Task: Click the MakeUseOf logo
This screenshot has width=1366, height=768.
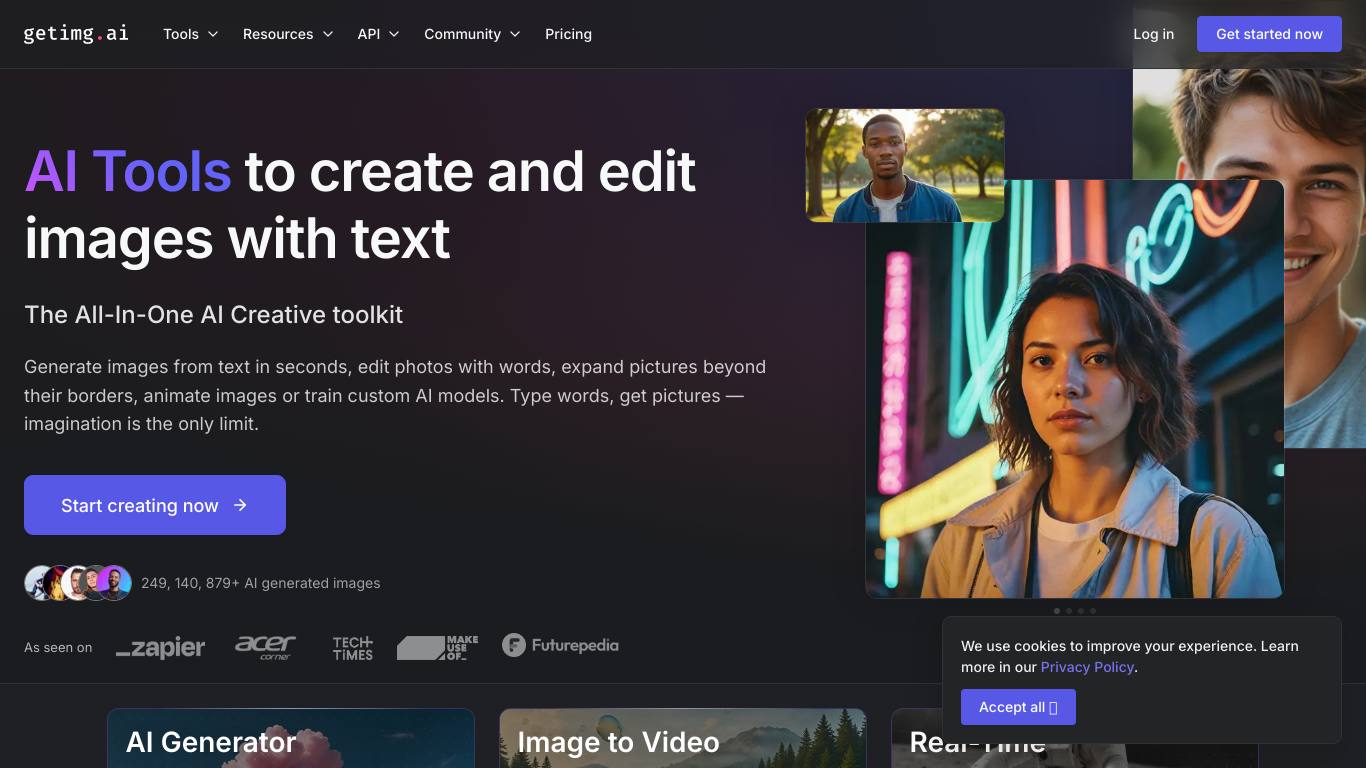Action: (437, 647)
